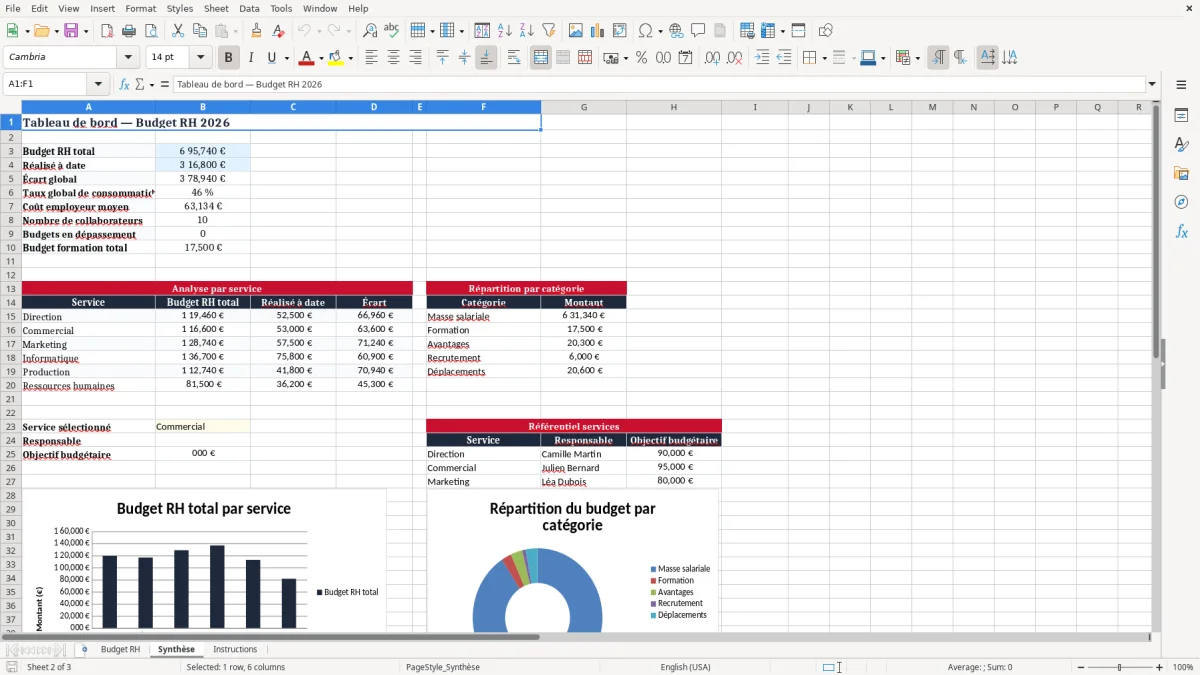Click PageStyle_Synthèse in status bar
1200x675 pixels.
(x=442, y=667)
